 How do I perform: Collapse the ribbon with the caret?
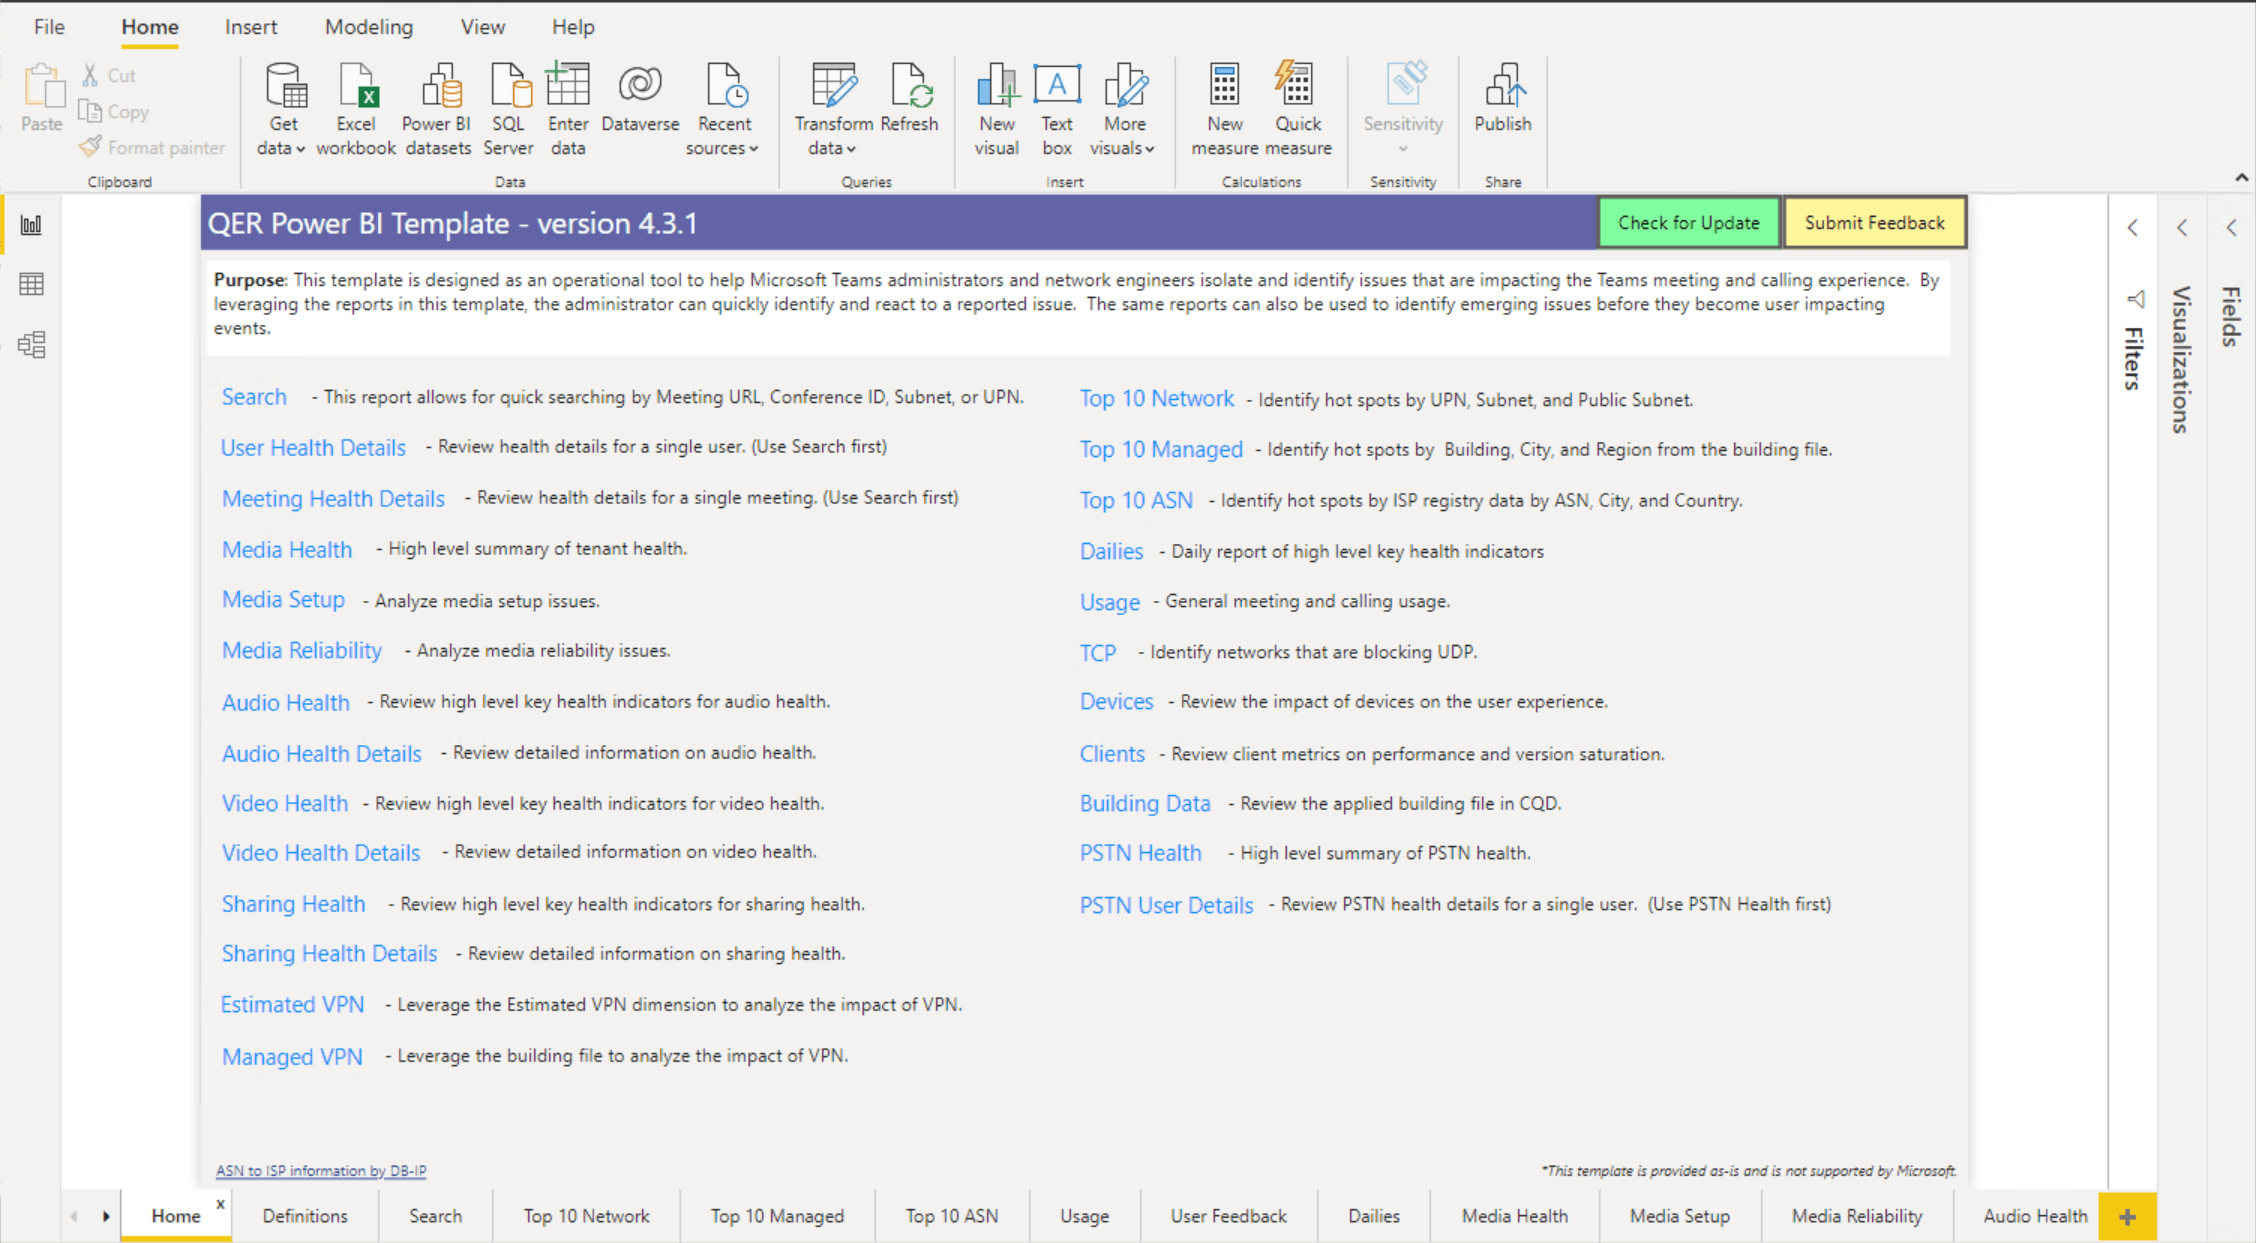2241,177
